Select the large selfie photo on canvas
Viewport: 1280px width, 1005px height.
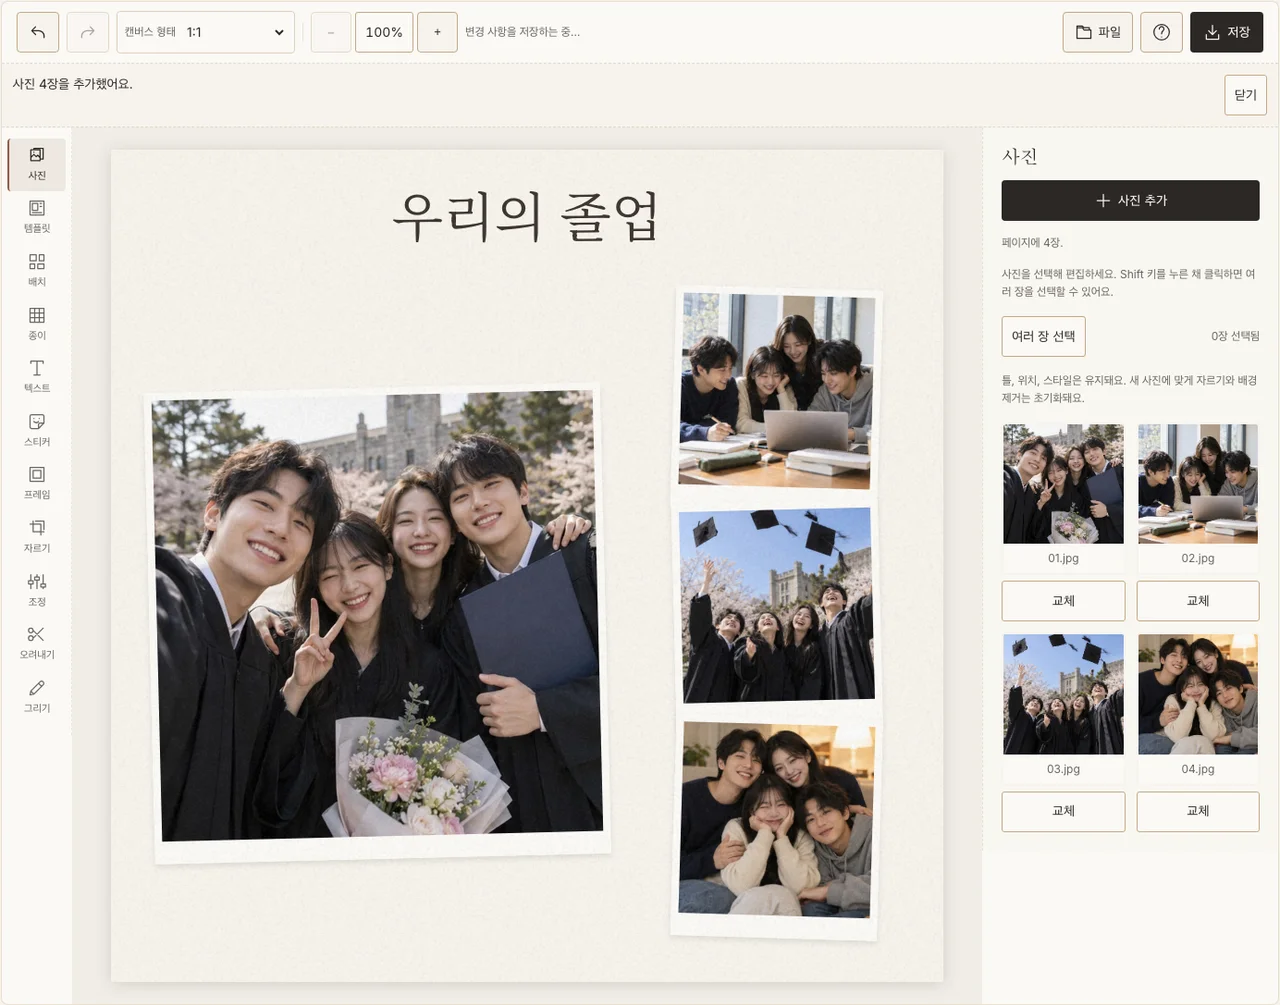click(379, 623)
